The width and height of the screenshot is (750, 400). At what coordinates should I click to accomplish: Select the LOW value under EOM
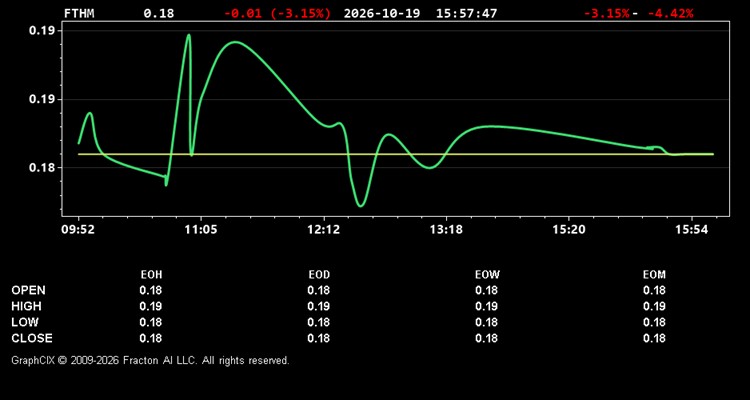click(x=654, y=322)
